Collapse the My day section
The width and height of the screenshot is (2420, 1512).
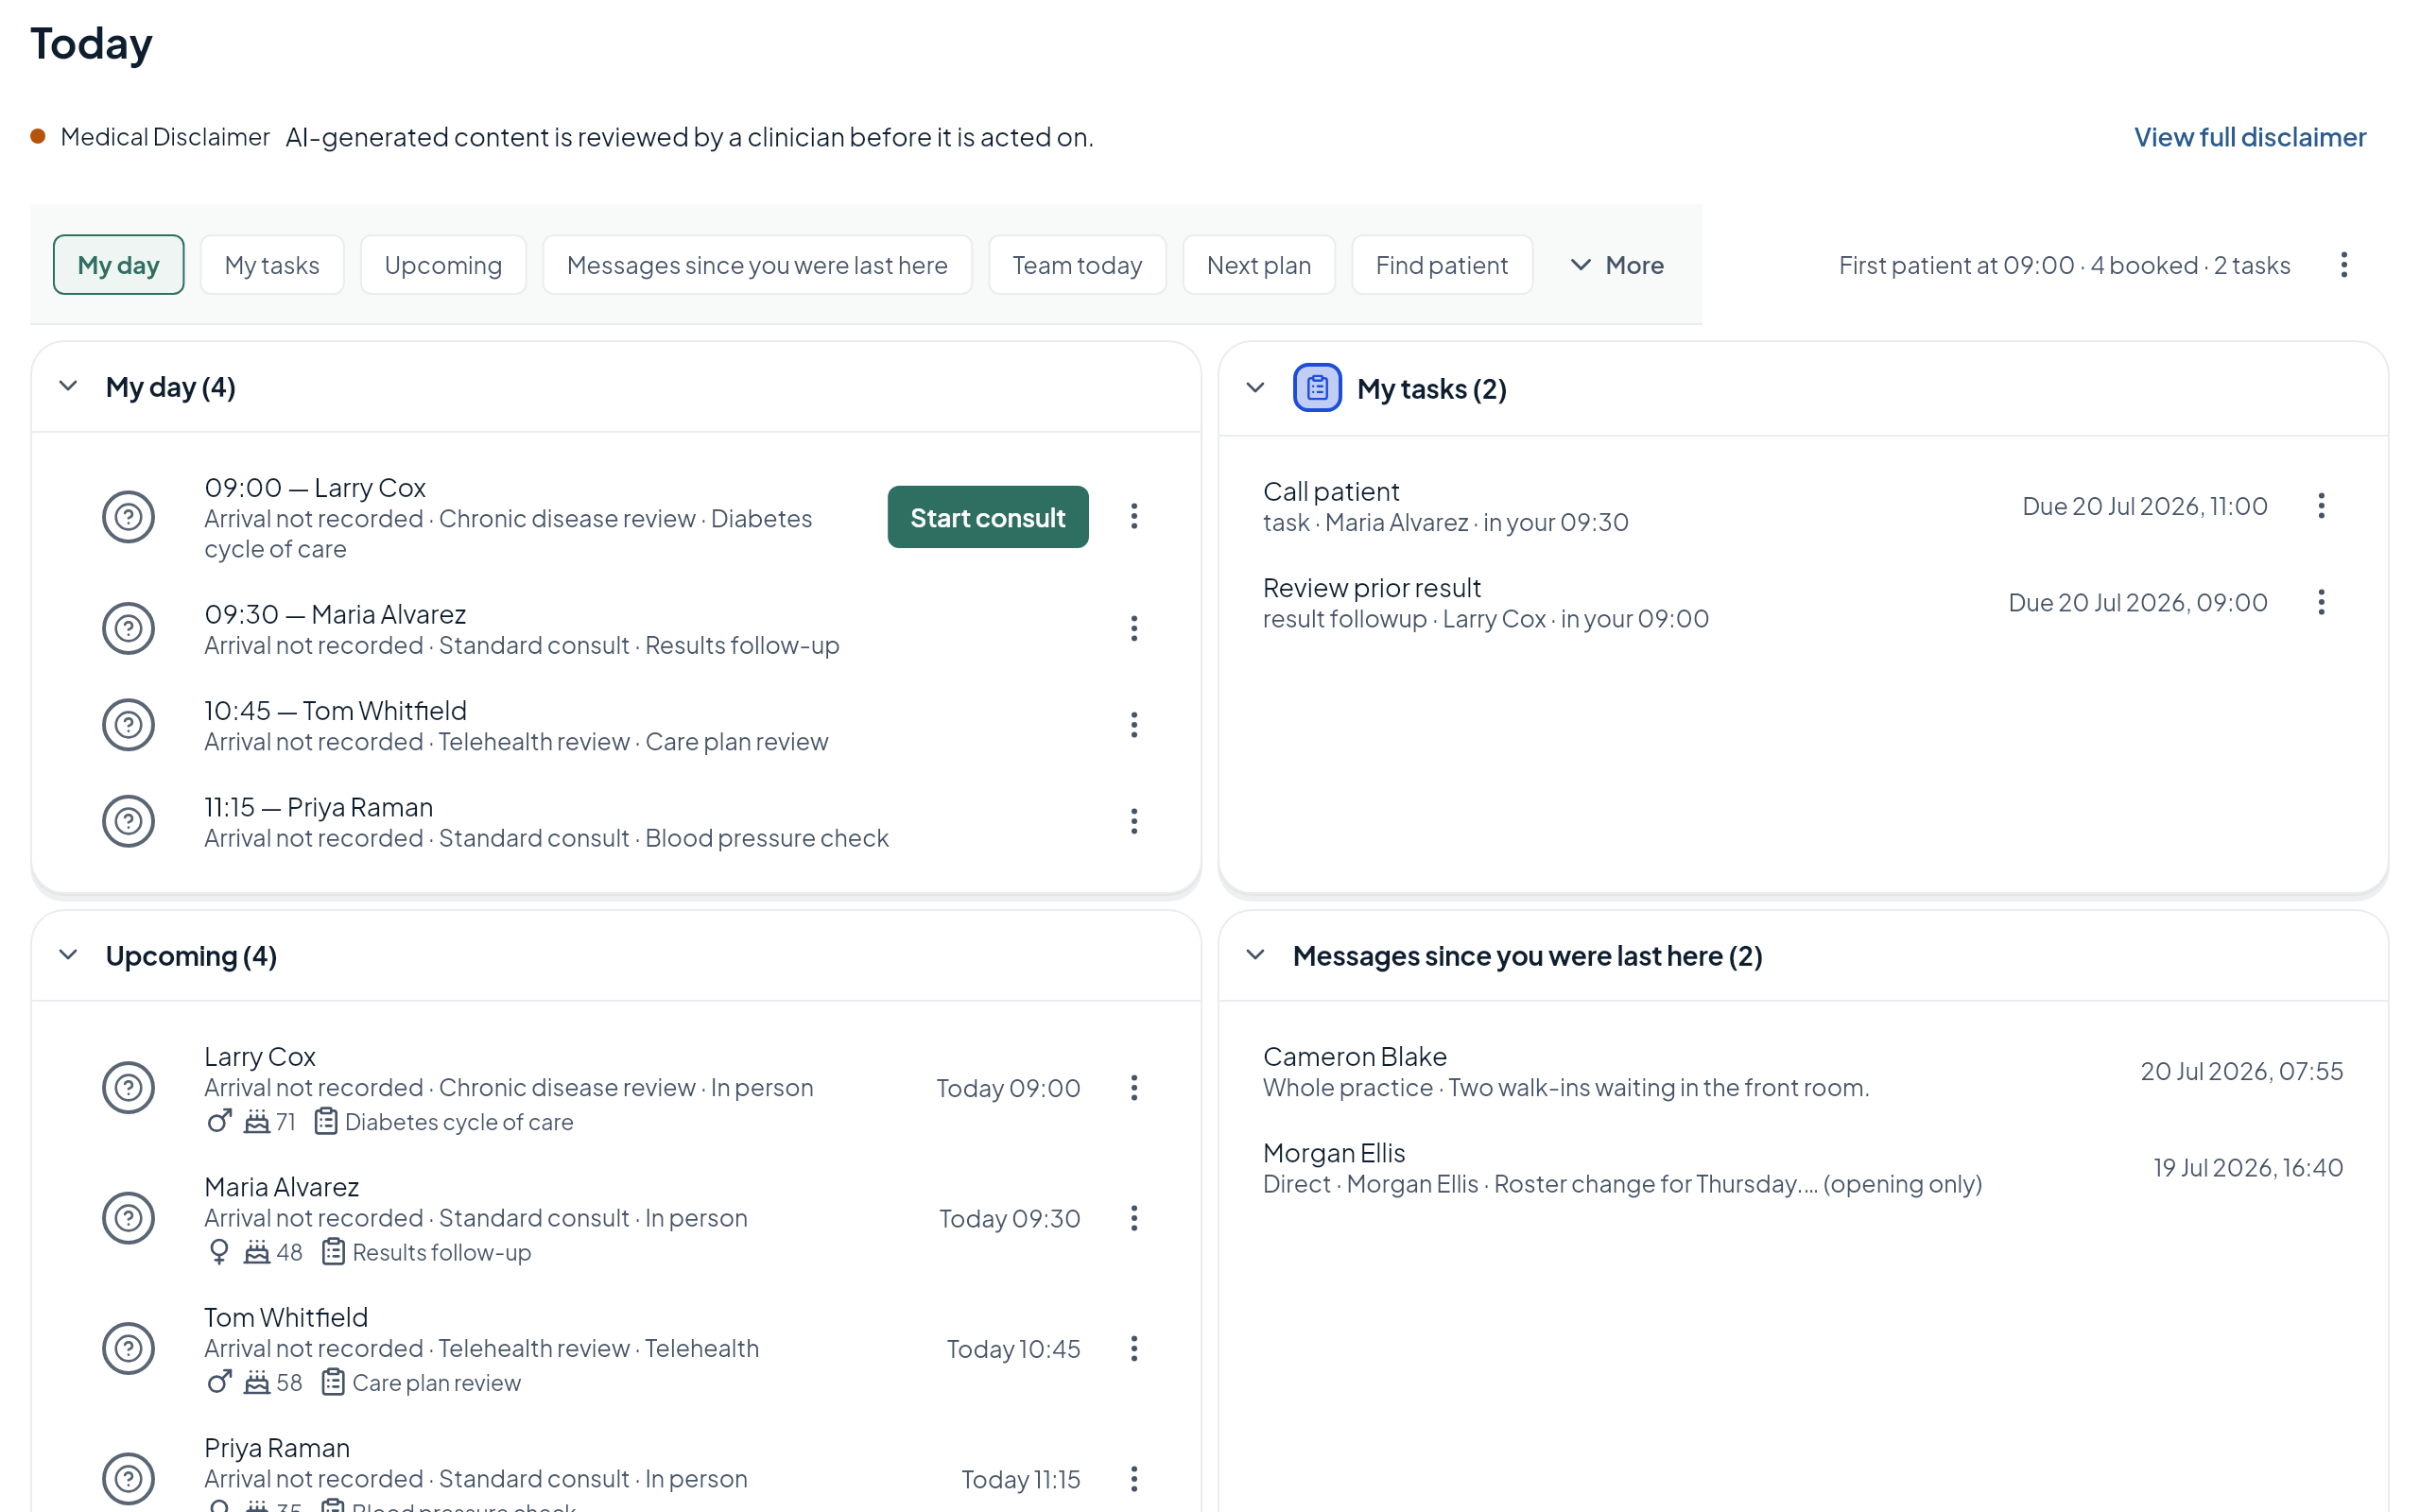[68, 387]
